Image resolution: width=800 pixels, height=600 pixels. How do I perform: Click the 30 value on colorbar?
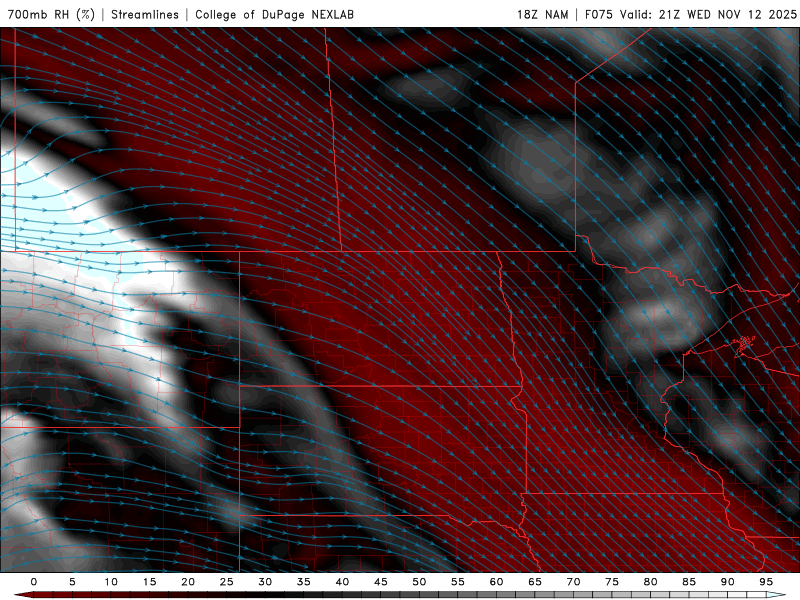coord(265,582)
